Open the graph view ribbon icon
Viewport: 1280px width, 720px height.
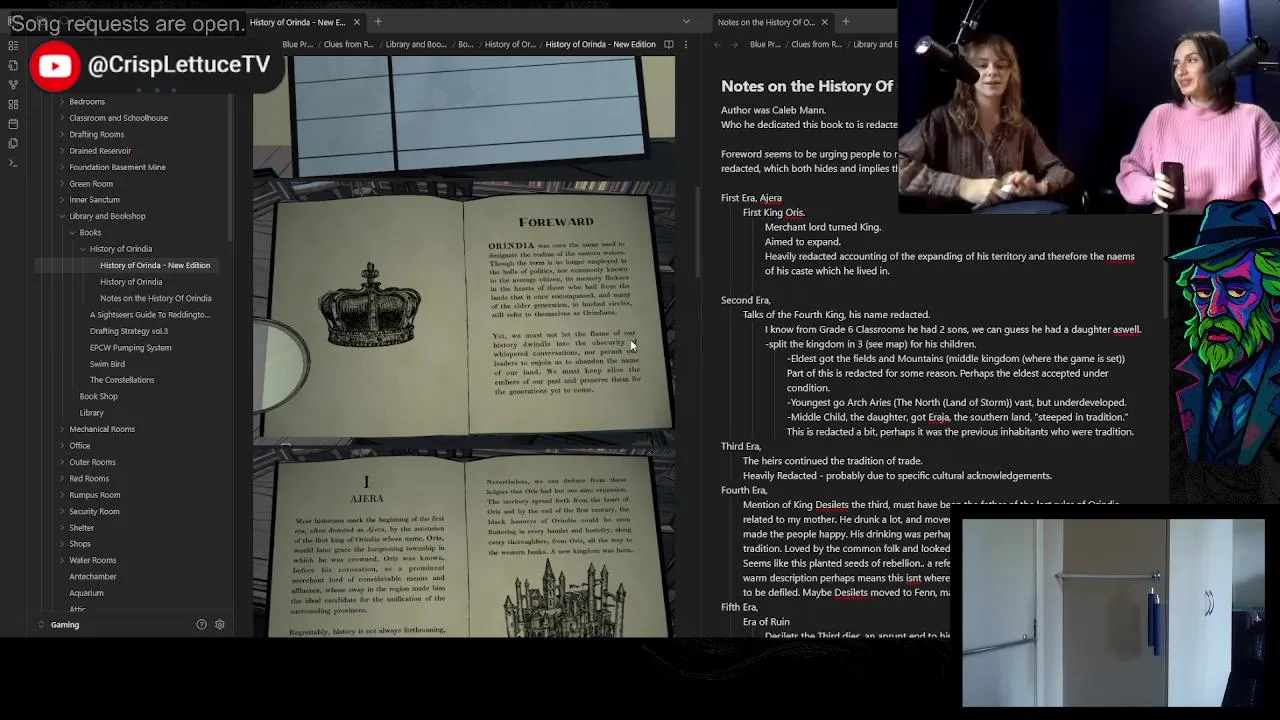click(x=13, y=84)
